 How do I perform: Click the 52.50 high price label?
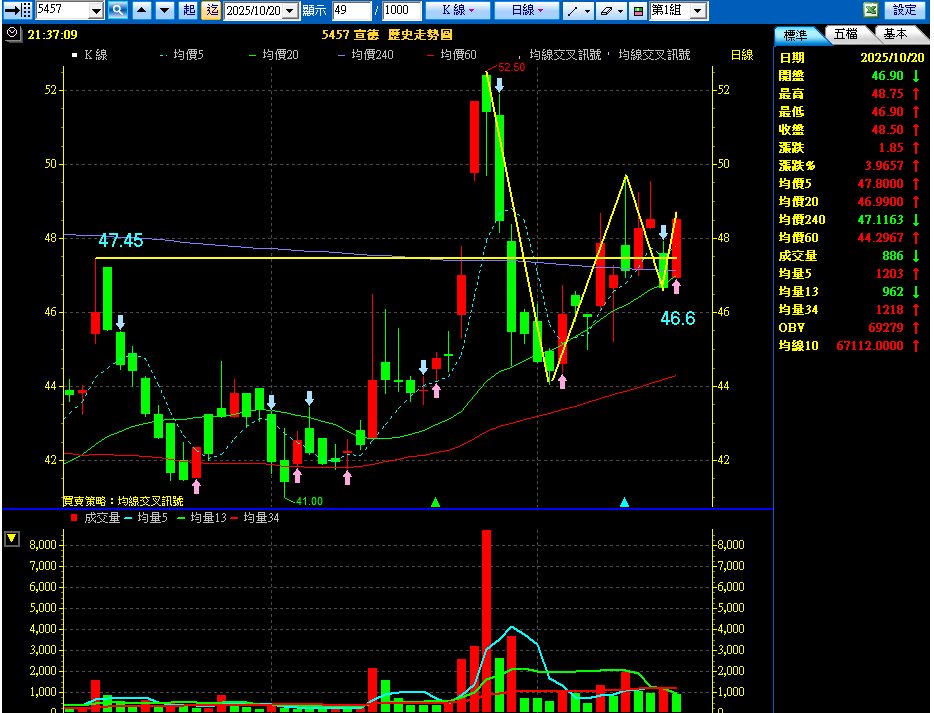click(512, 67)
